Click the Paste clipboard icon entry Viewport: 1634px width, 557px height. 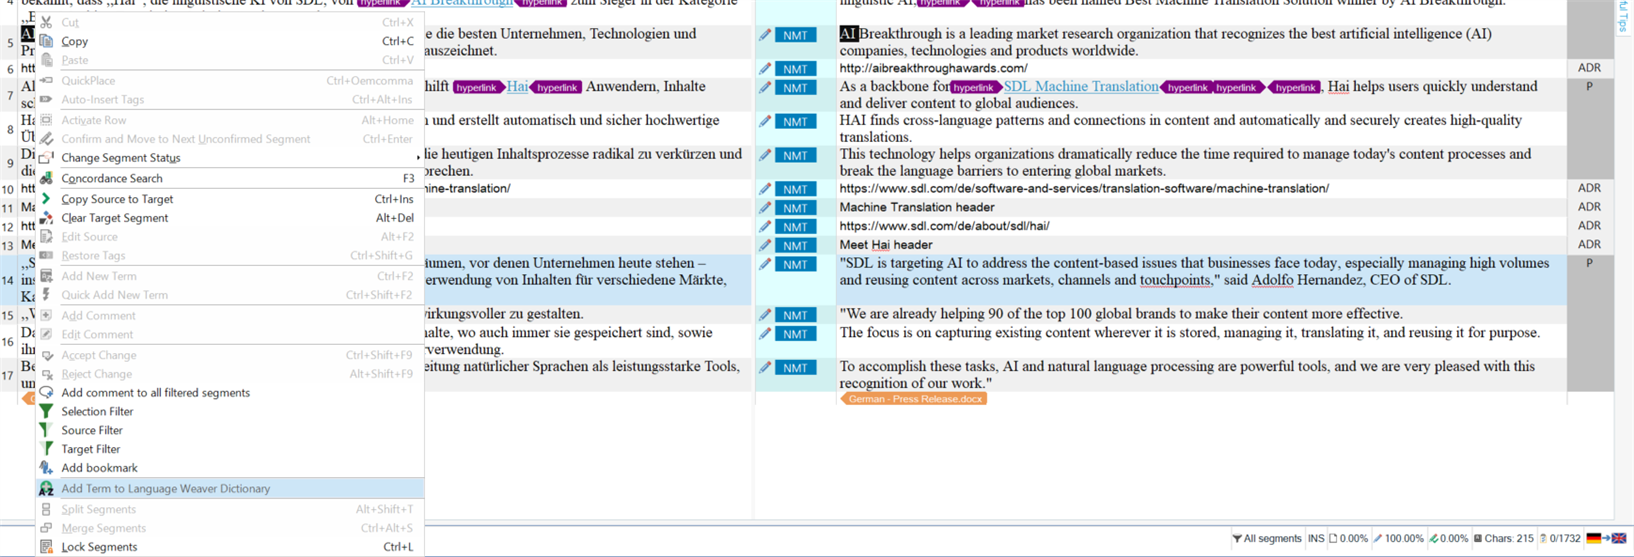(46, 60)
